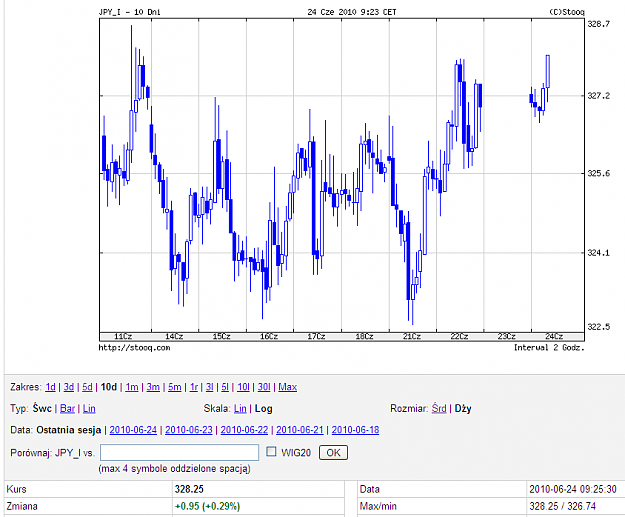Open session date 2010-06-18
Screen dimensions: 625x517
pos(355,430)
